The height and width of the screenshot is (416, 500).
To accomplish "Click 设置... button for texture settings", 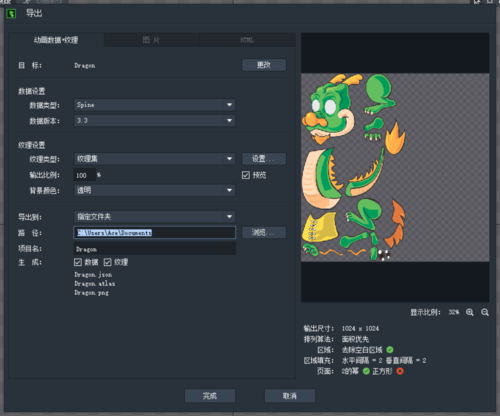I will click(264, 159).
